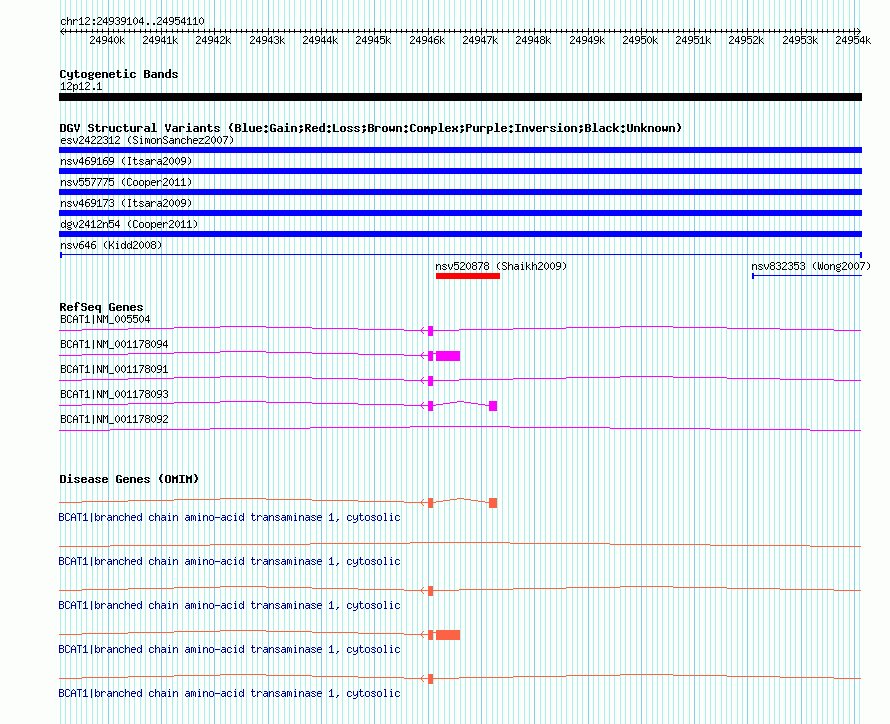Click the red loss bar for nsv520878

coord(468,276)
